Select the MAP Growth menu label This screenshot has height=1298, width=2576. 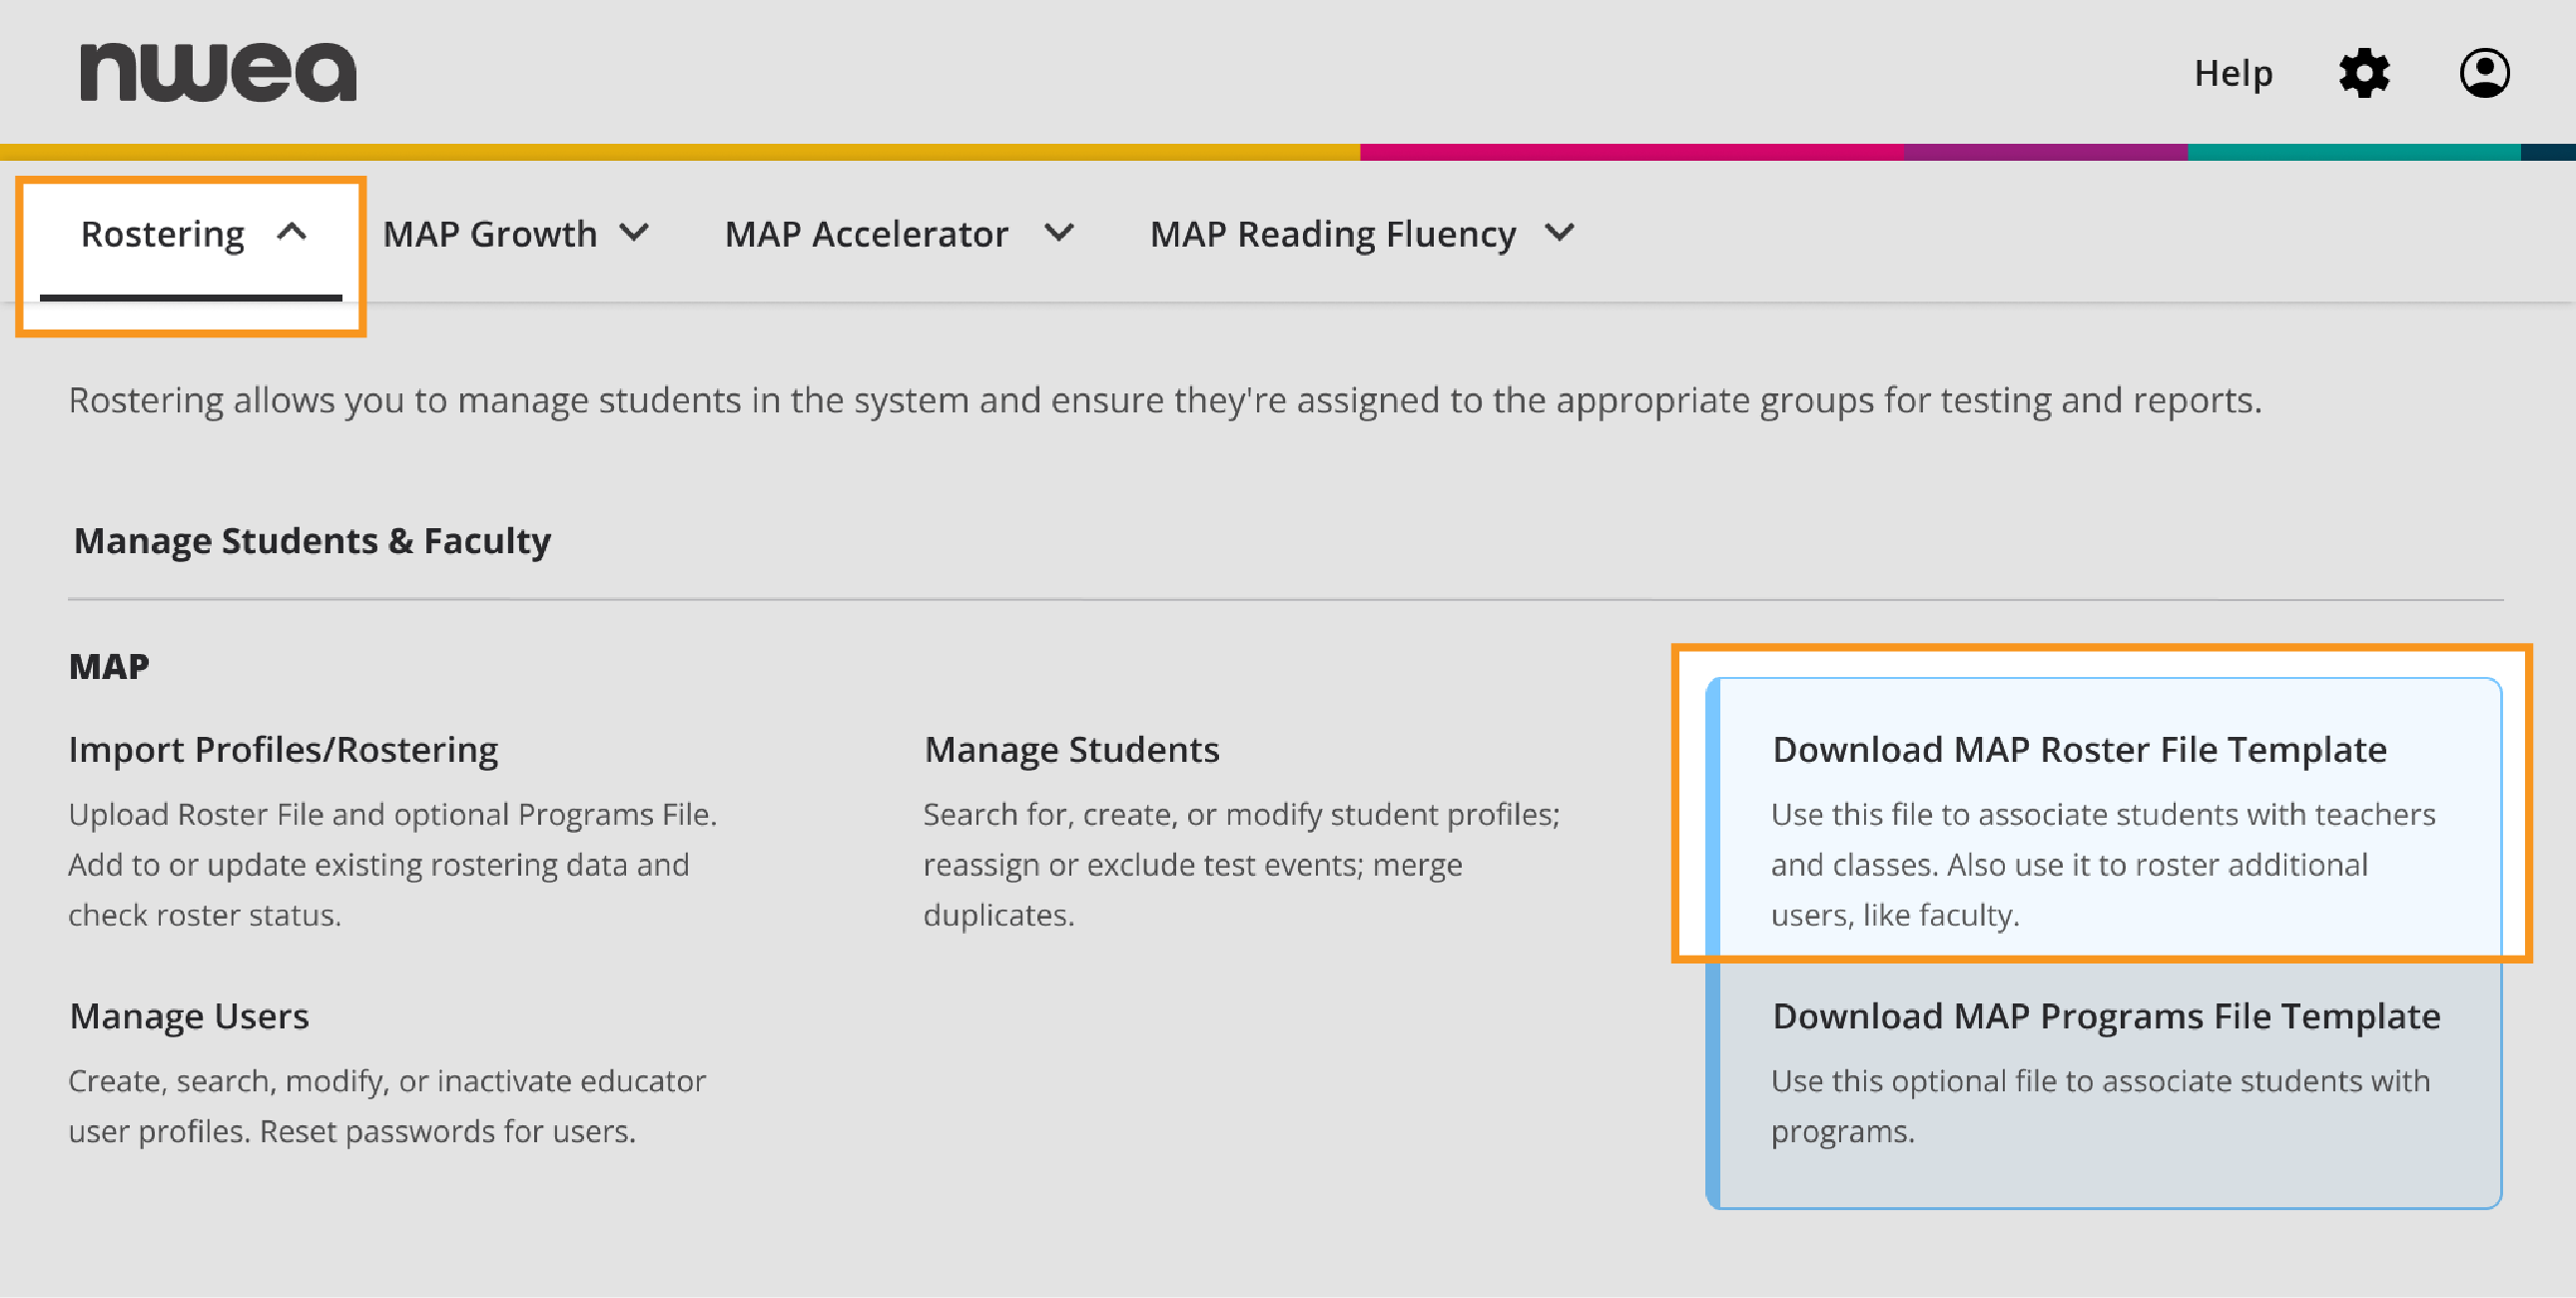coord(489,234)
